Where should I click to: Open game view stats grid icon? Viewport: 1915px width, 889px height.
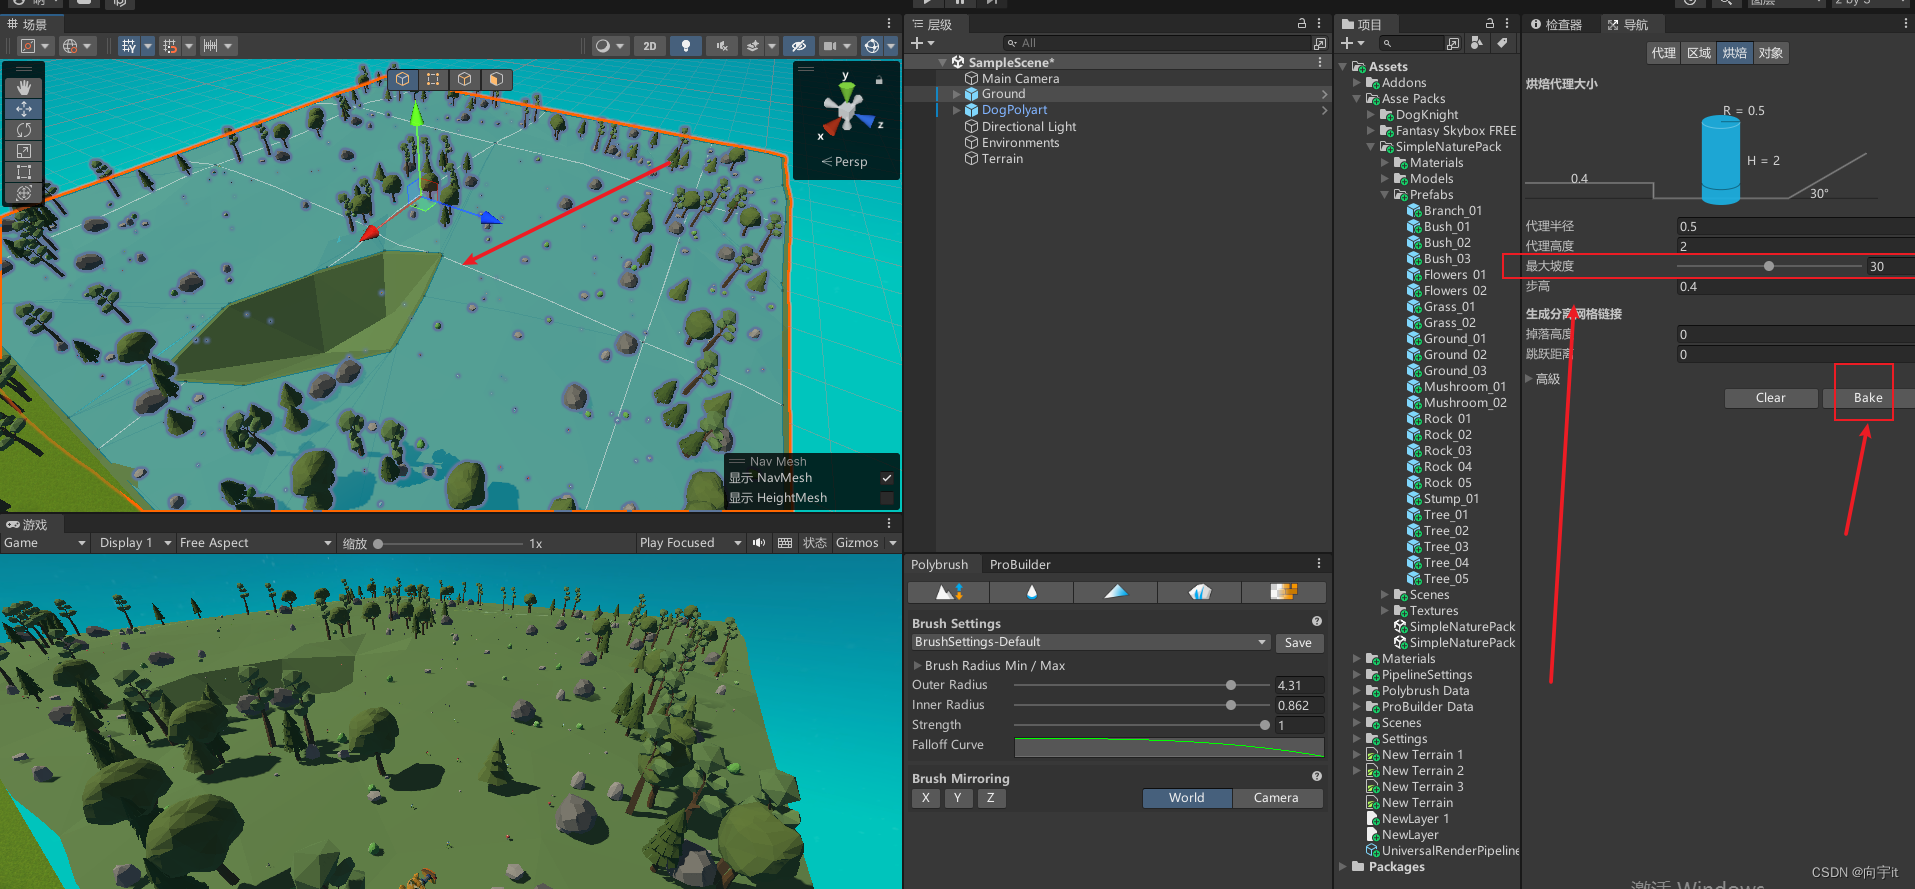785,543
